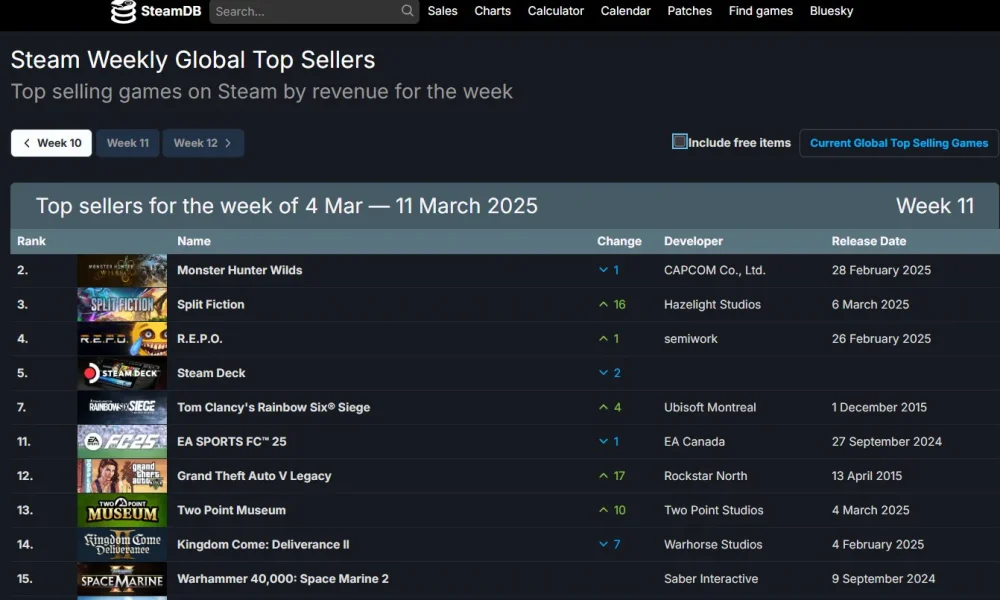The height and width of the screenshot is (600, 1000).
Task: Click 13 April 2015 release date
Action: [867, 476]
